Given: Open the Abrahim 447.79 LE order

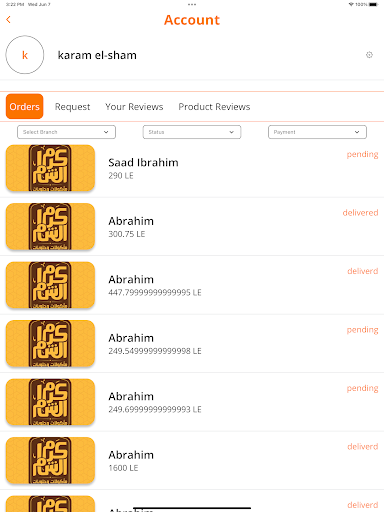Looking at the screenshot, I should point(192,285).
